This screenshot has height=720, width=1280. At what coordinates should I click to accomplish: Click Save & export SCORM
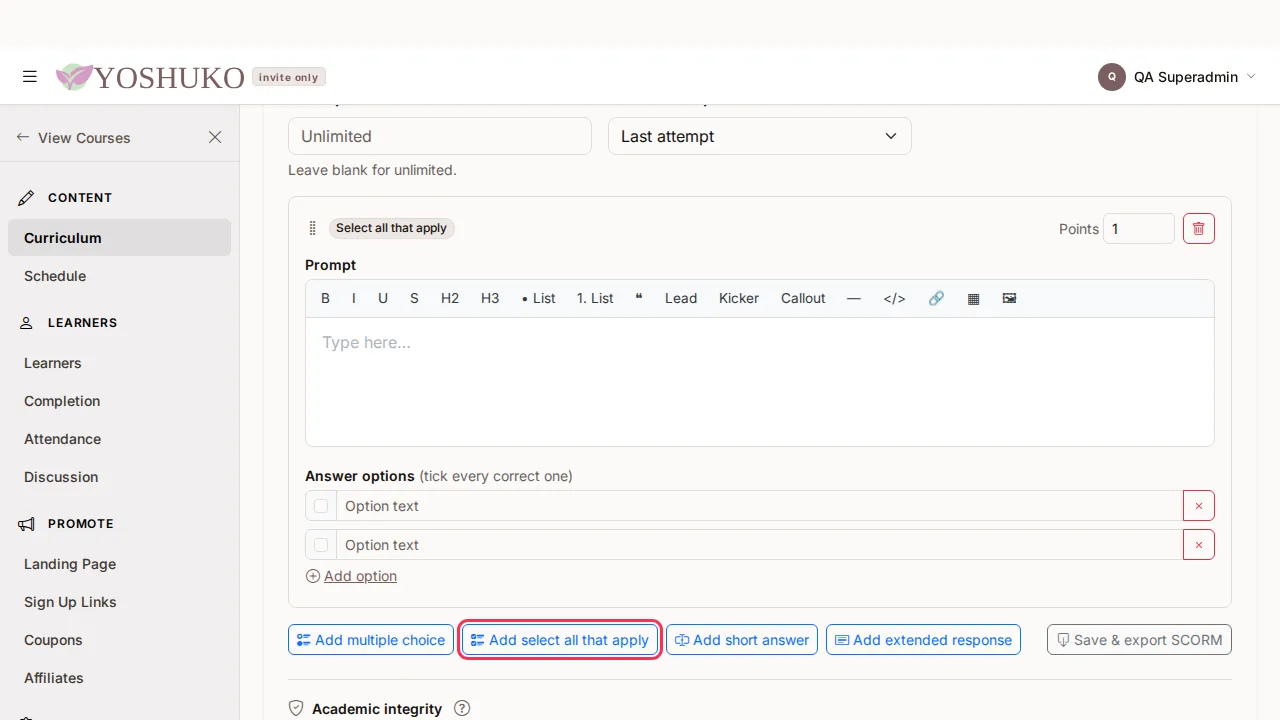[x=1139, y=640]
